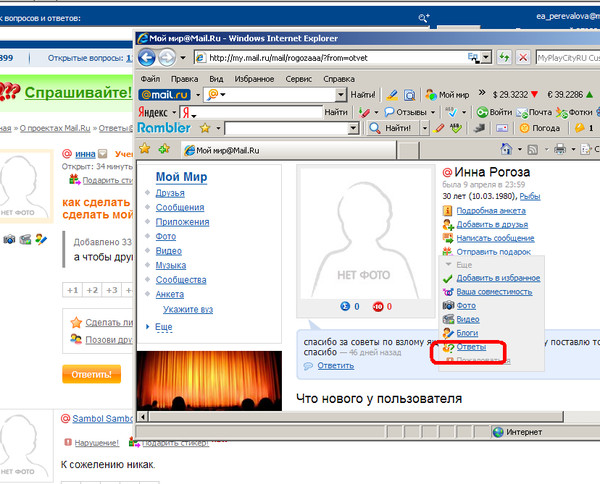This screenshot has height=484, width=600.
Task: Click the euro rate € 39.2286 indicator
Action: [570, 95]
